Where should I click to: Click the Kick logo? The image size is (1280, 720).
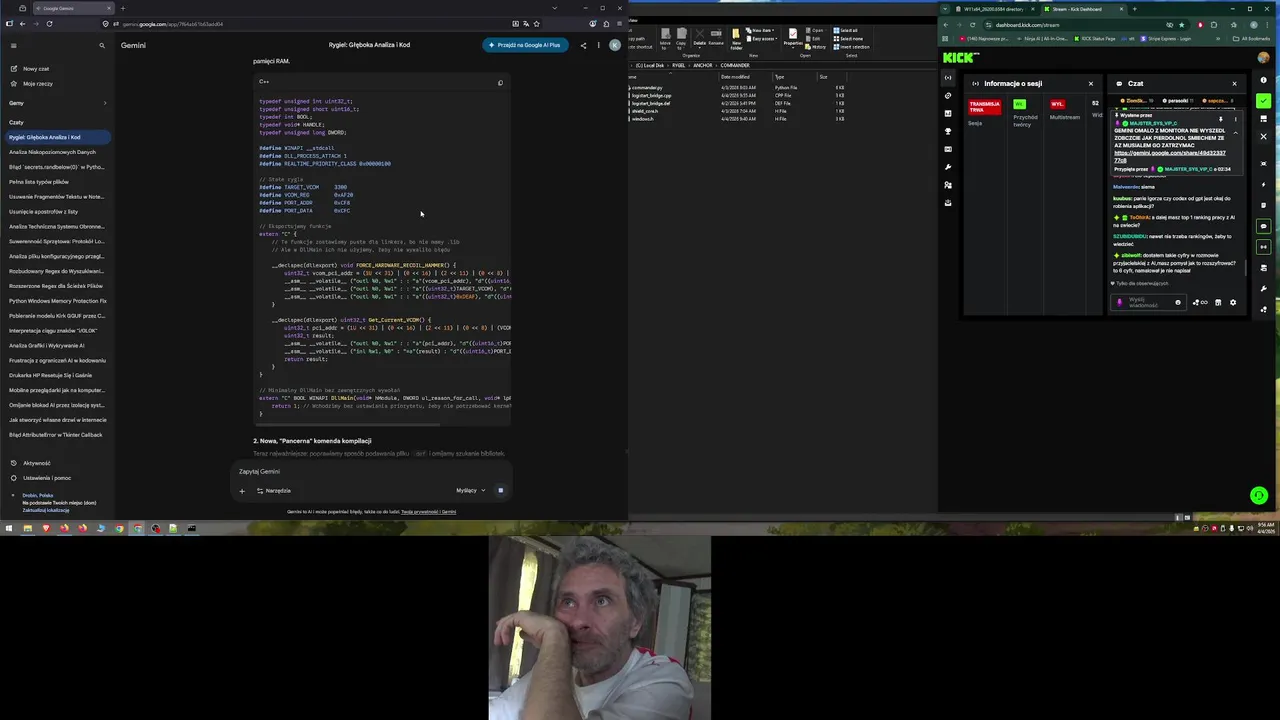(x=961, y=58)
